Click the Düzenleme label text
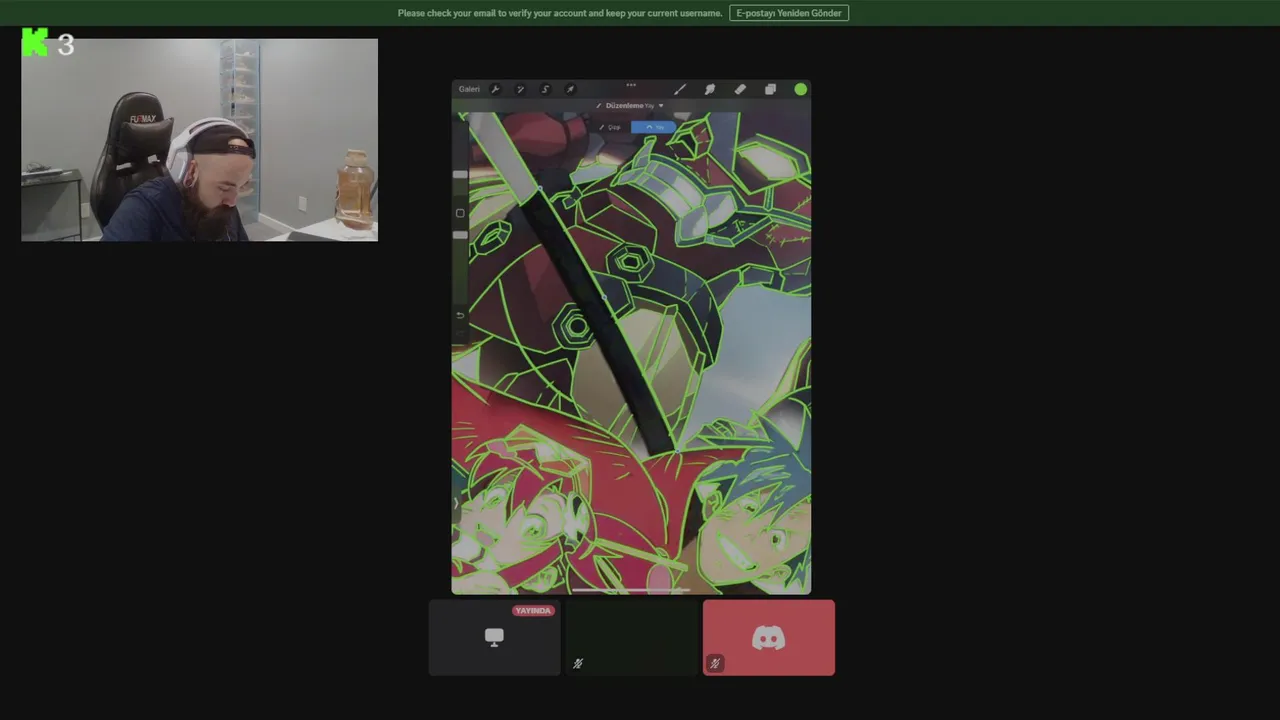This screenshot has width=1280, height=720. (624, 106)
